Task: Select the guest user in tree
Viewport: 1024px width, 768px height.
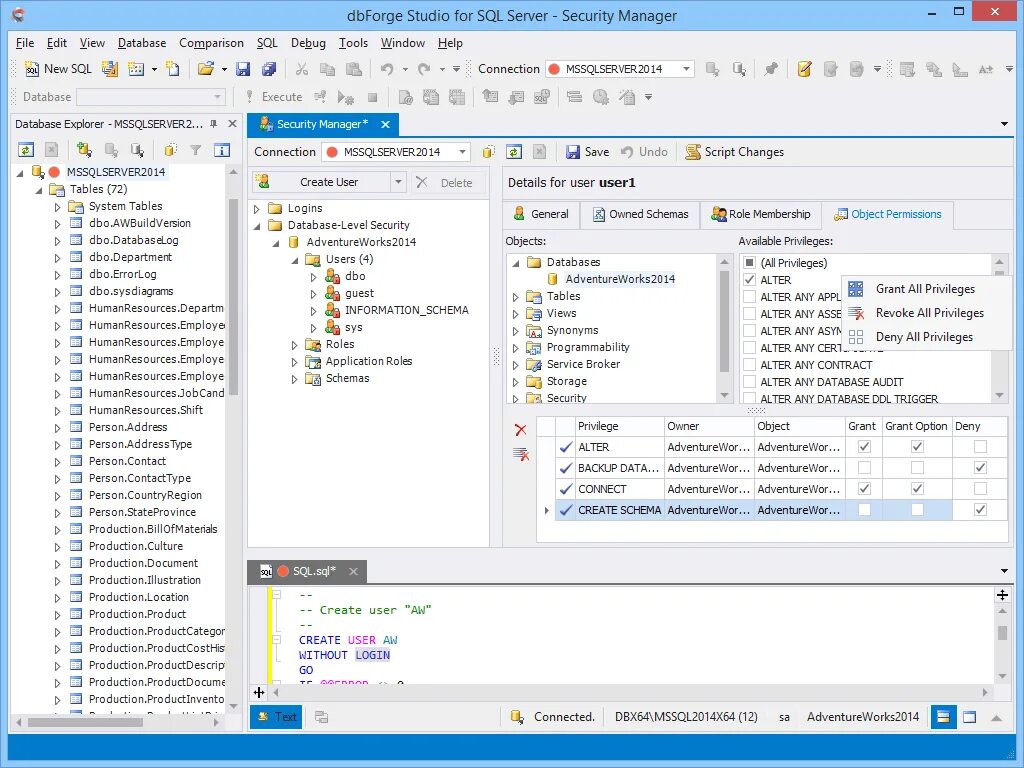Action: [359, 293]
